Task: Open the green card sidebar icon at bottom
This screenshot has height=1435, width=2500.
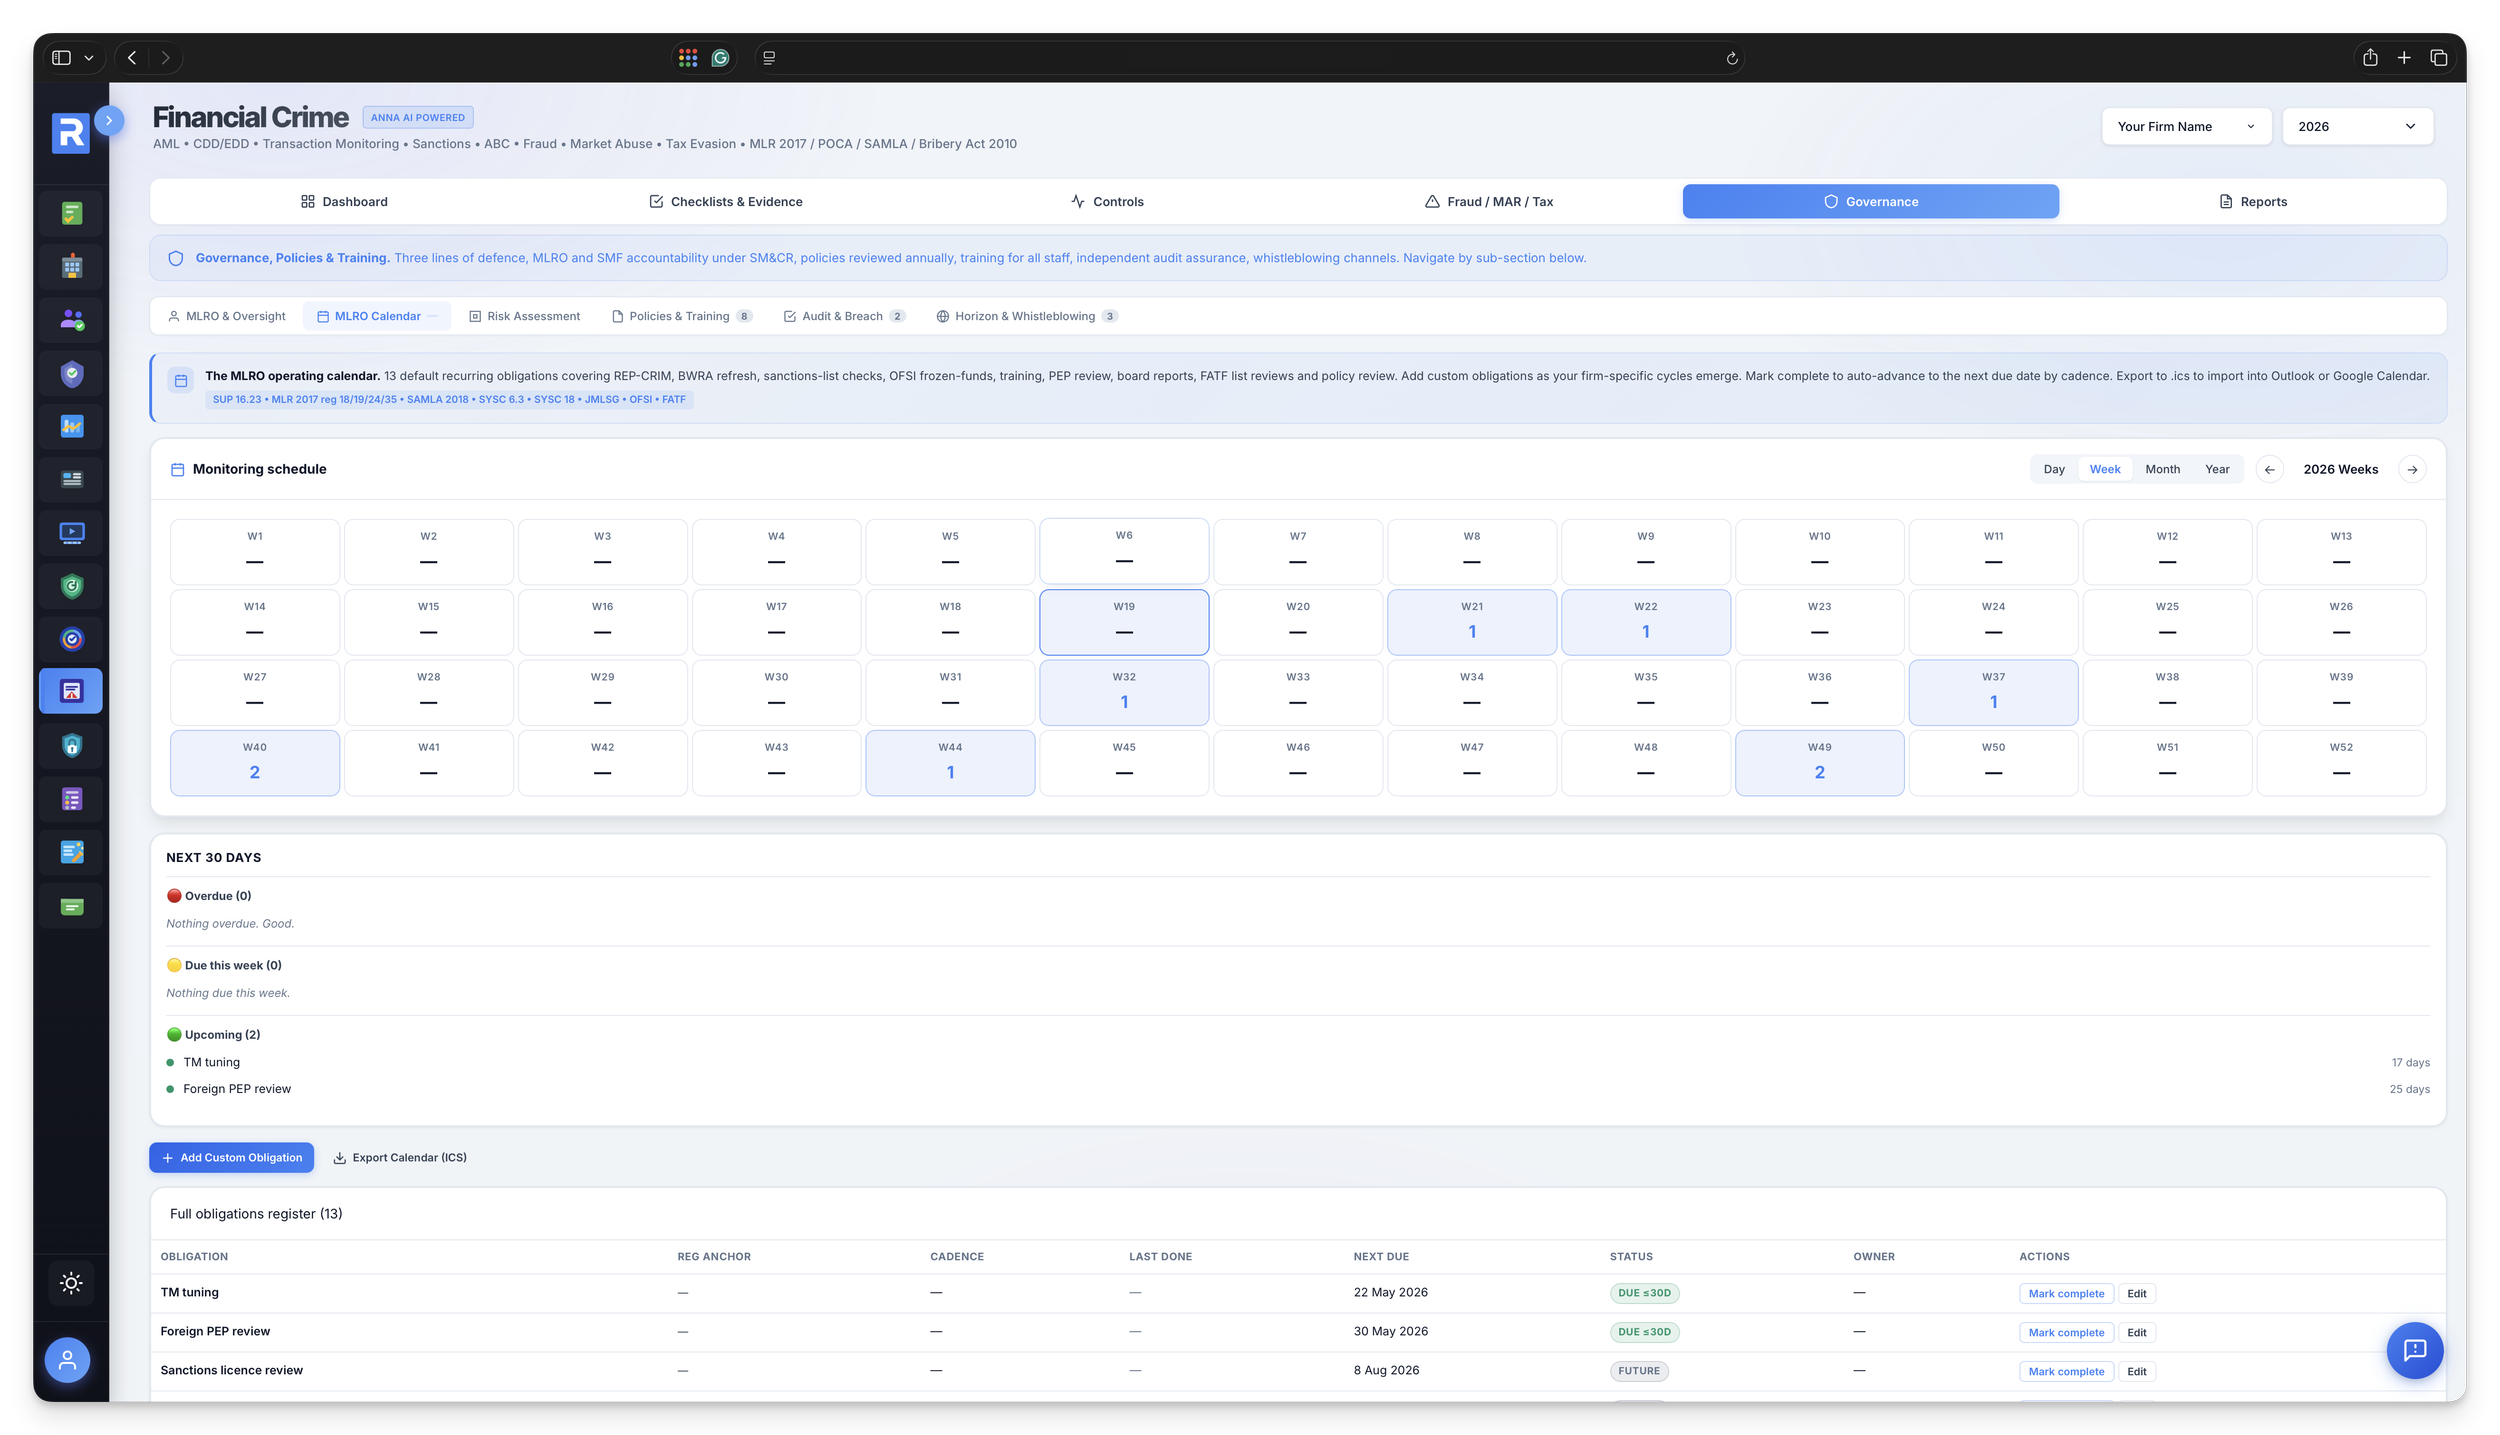Action: click(71, 906)
